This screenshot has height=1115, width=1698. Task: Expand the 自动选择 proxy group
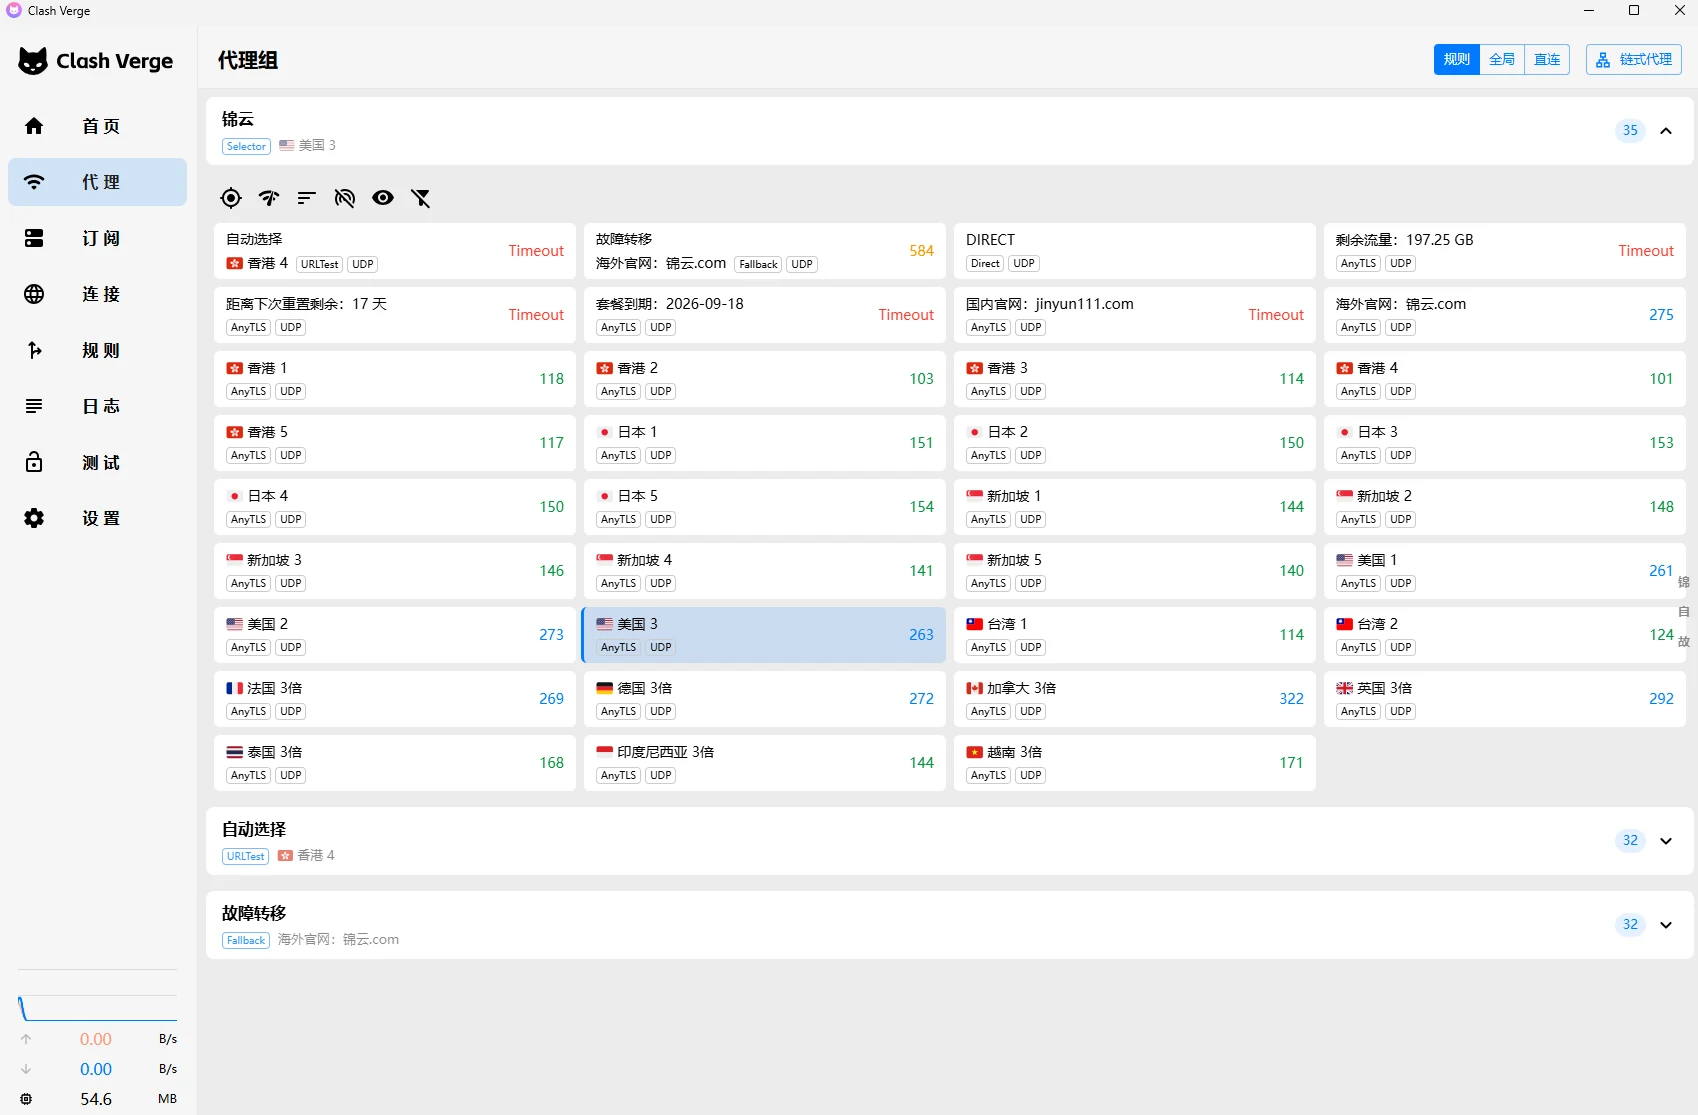coord(1666,841)
